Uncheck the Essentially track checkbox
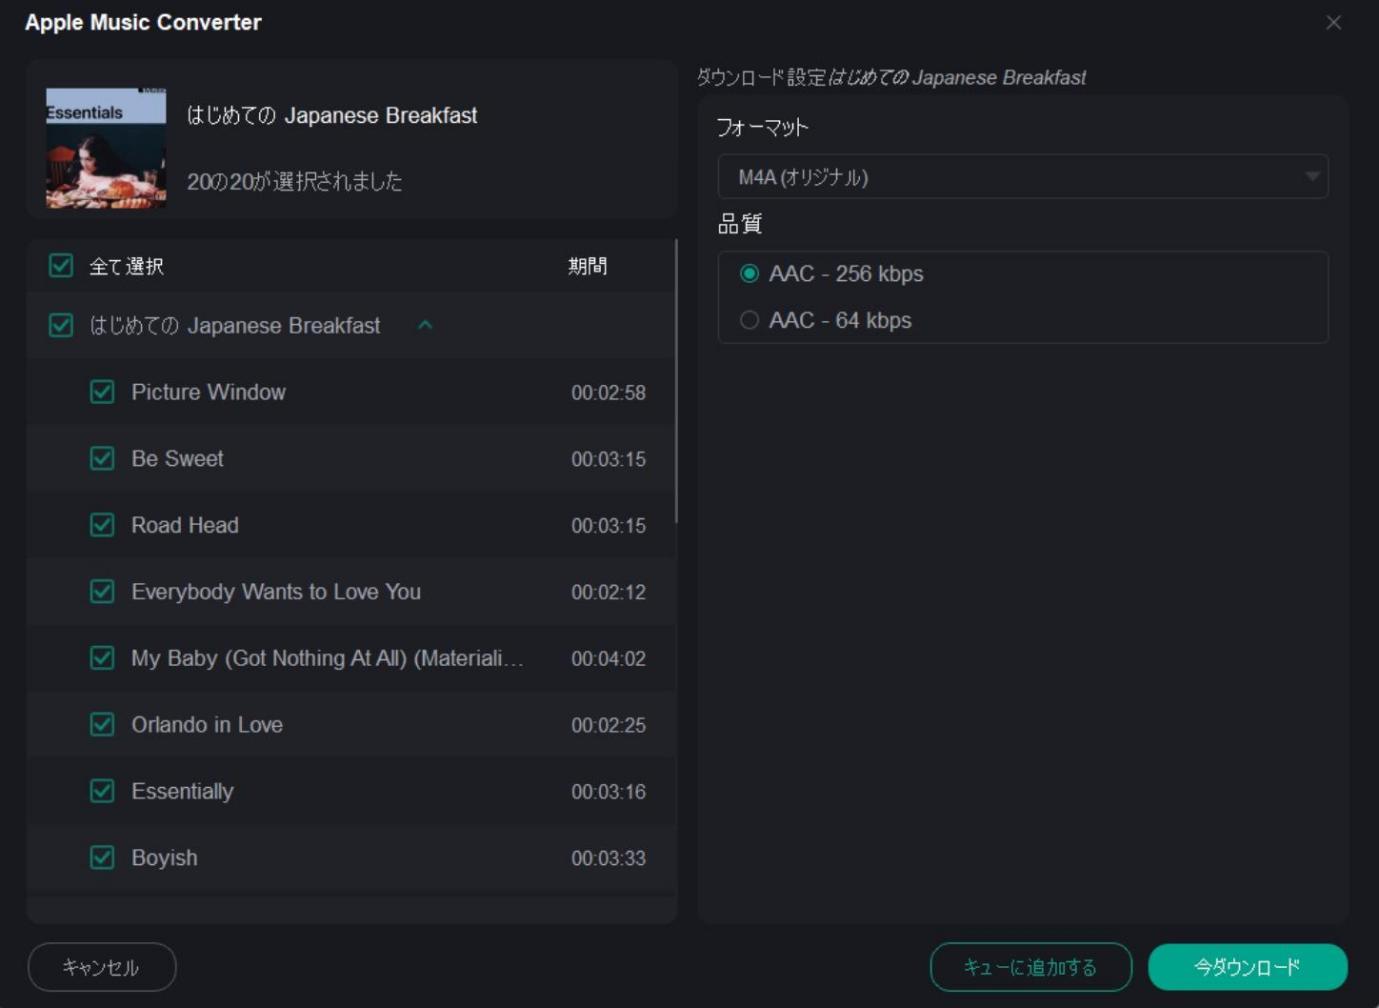The image size is (1379, 1008). click(102, 791)
